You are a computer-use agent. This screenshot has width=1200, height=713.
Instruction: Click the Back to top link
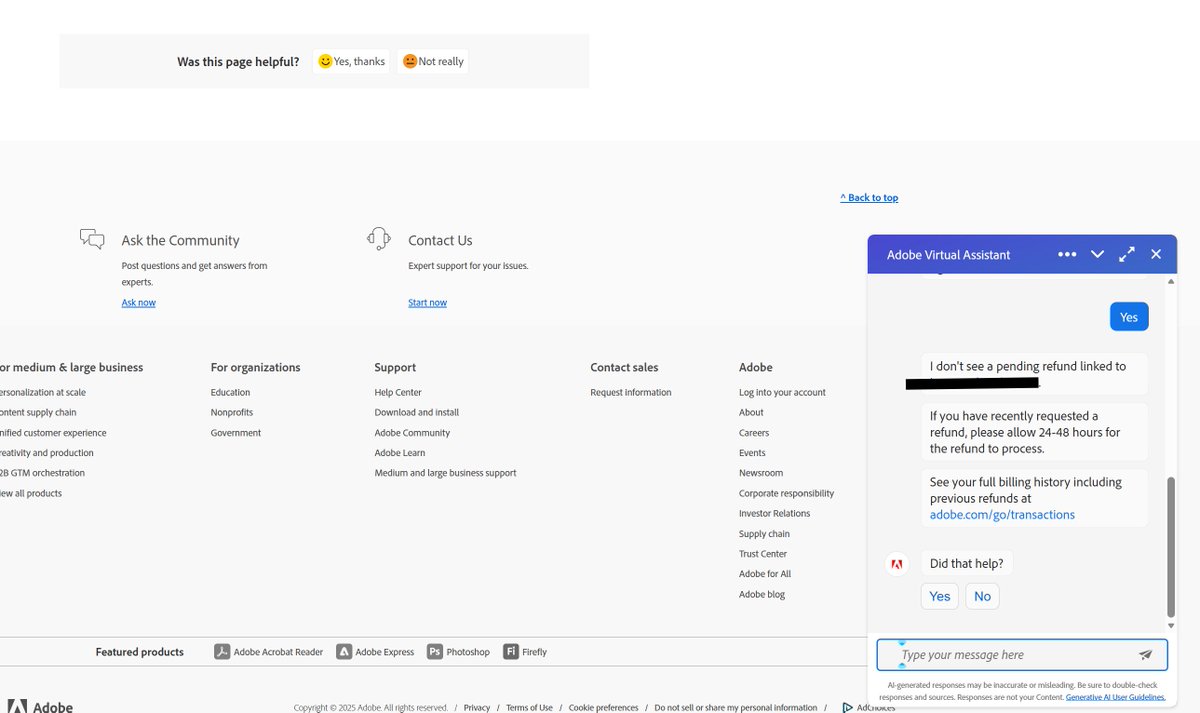869,198
